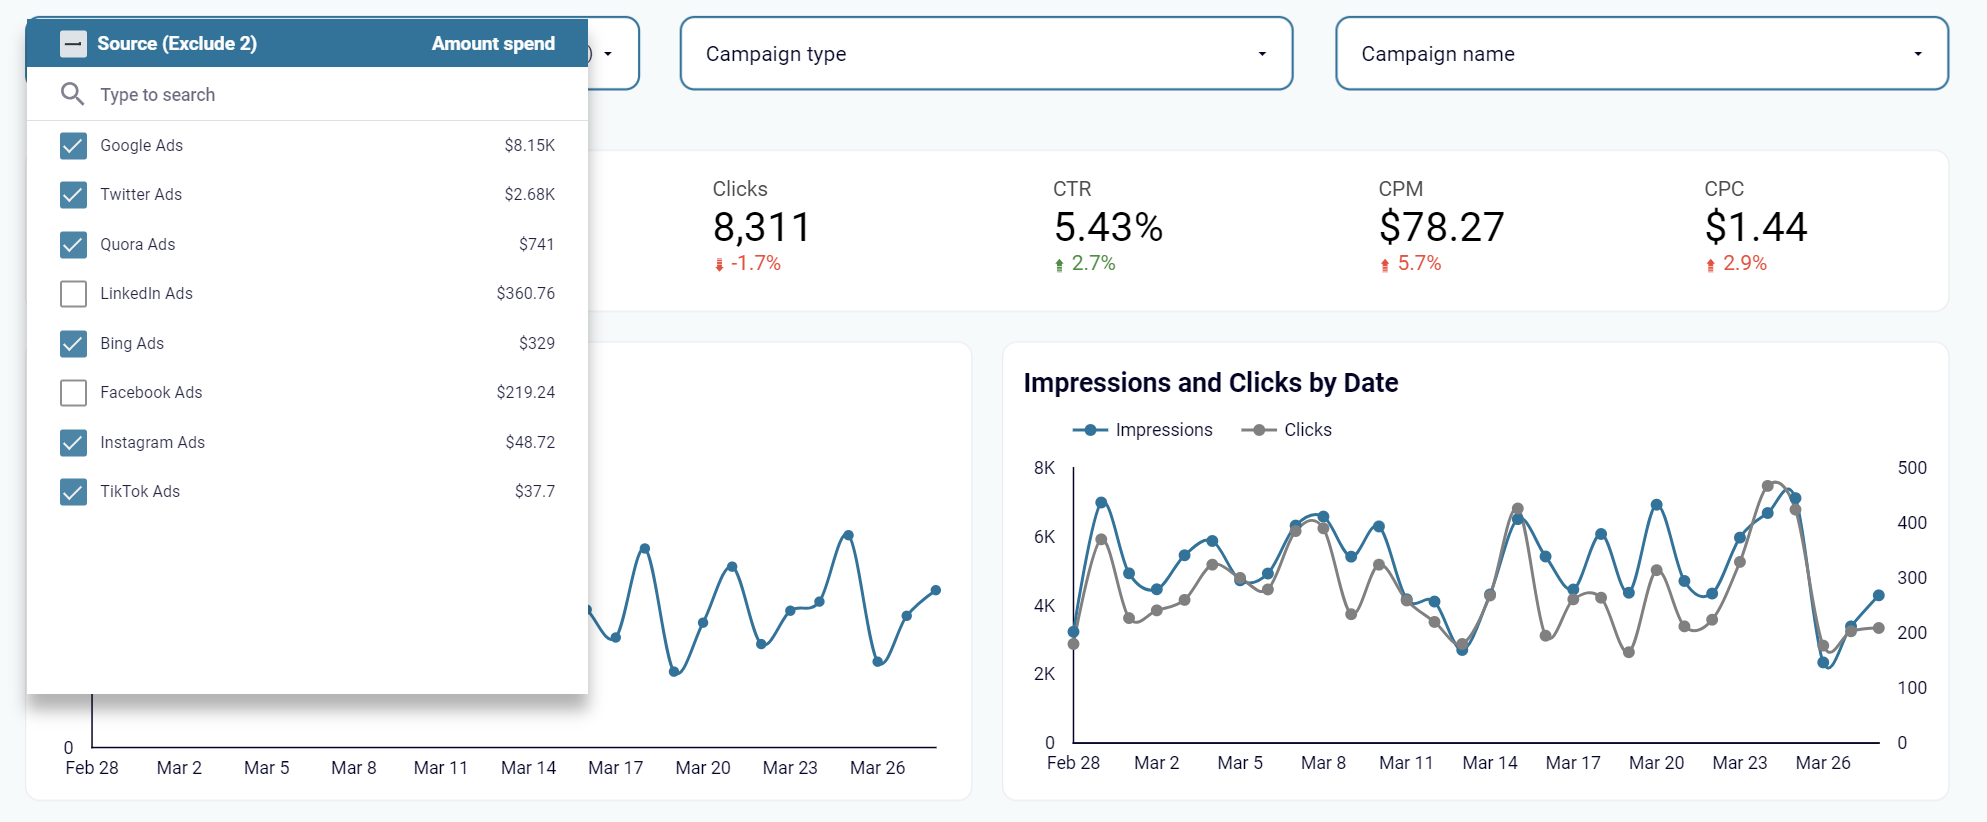The image size is (1987, 822).
Task: Click the Clicks decrease red arrow icon
Action: [x=719, y=265]
